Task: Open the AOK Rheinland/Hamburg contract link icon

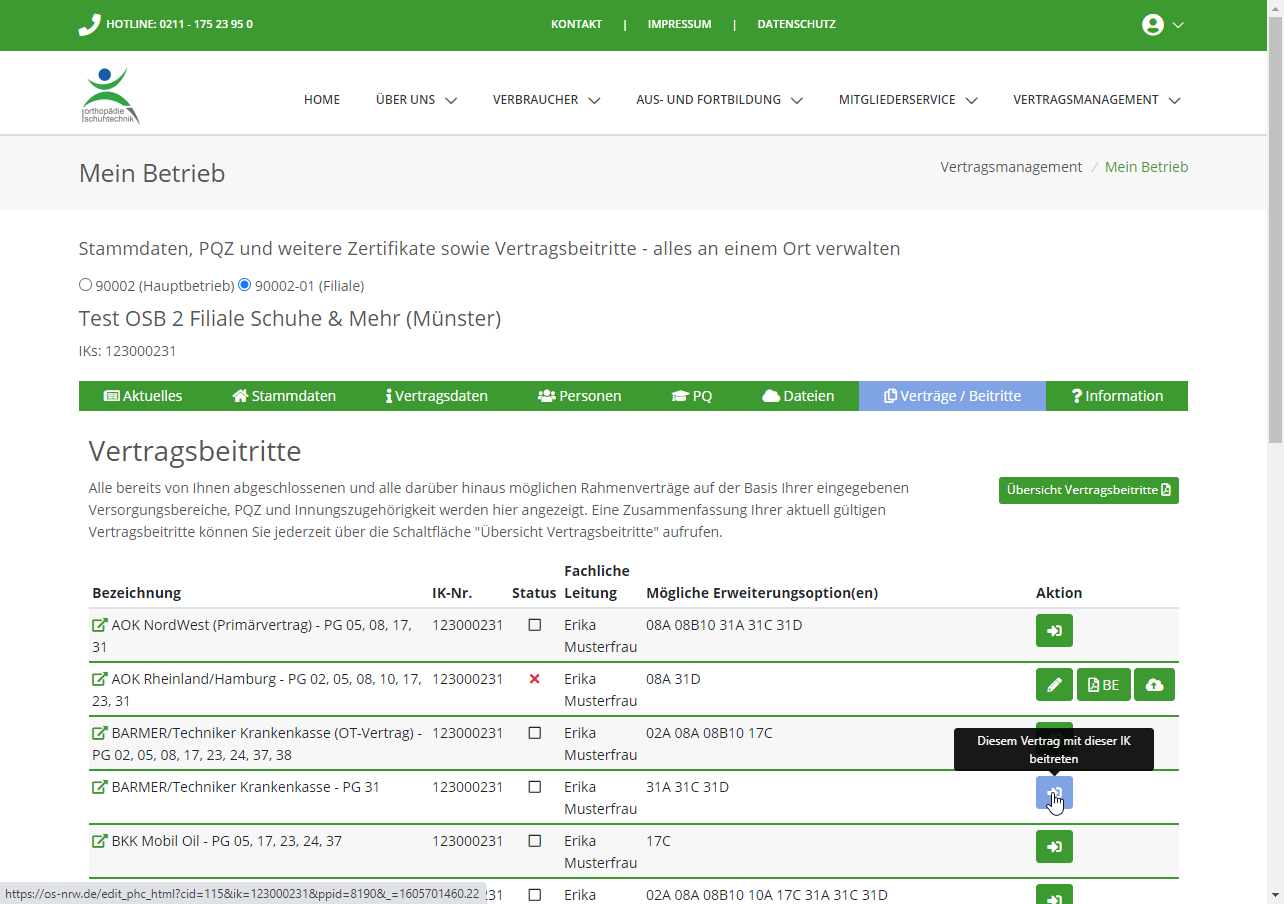Action: (x=100, y=679)
